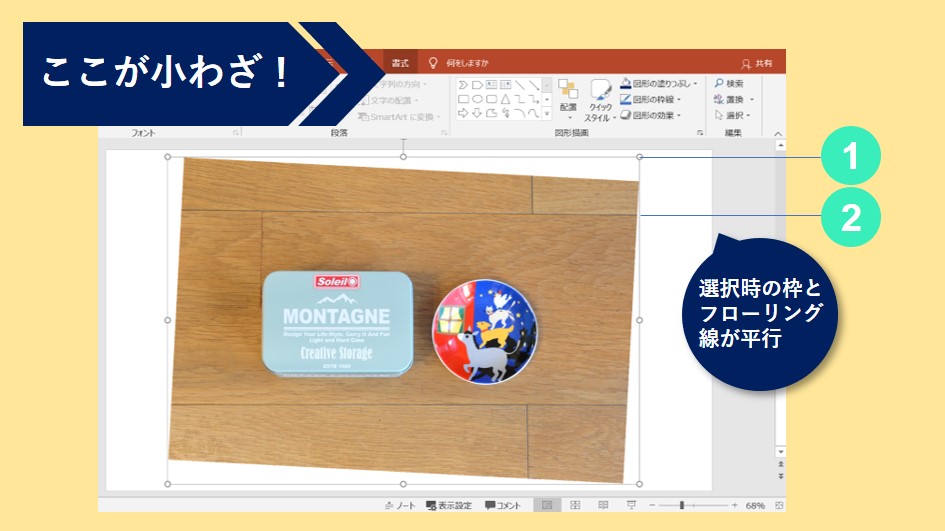Switch to Slide Sorter view icon
Screen dimensions: 945x531
tap(575, 505)
